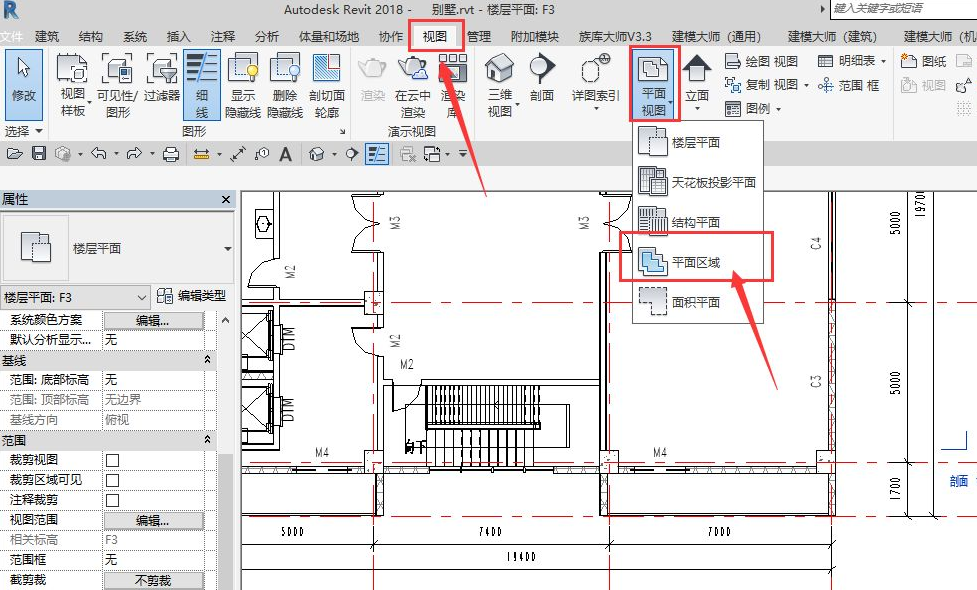This screenshot has height=590, width=977.
Task: Select the Thin Lines (细线) tool
Action: (202, 85)
